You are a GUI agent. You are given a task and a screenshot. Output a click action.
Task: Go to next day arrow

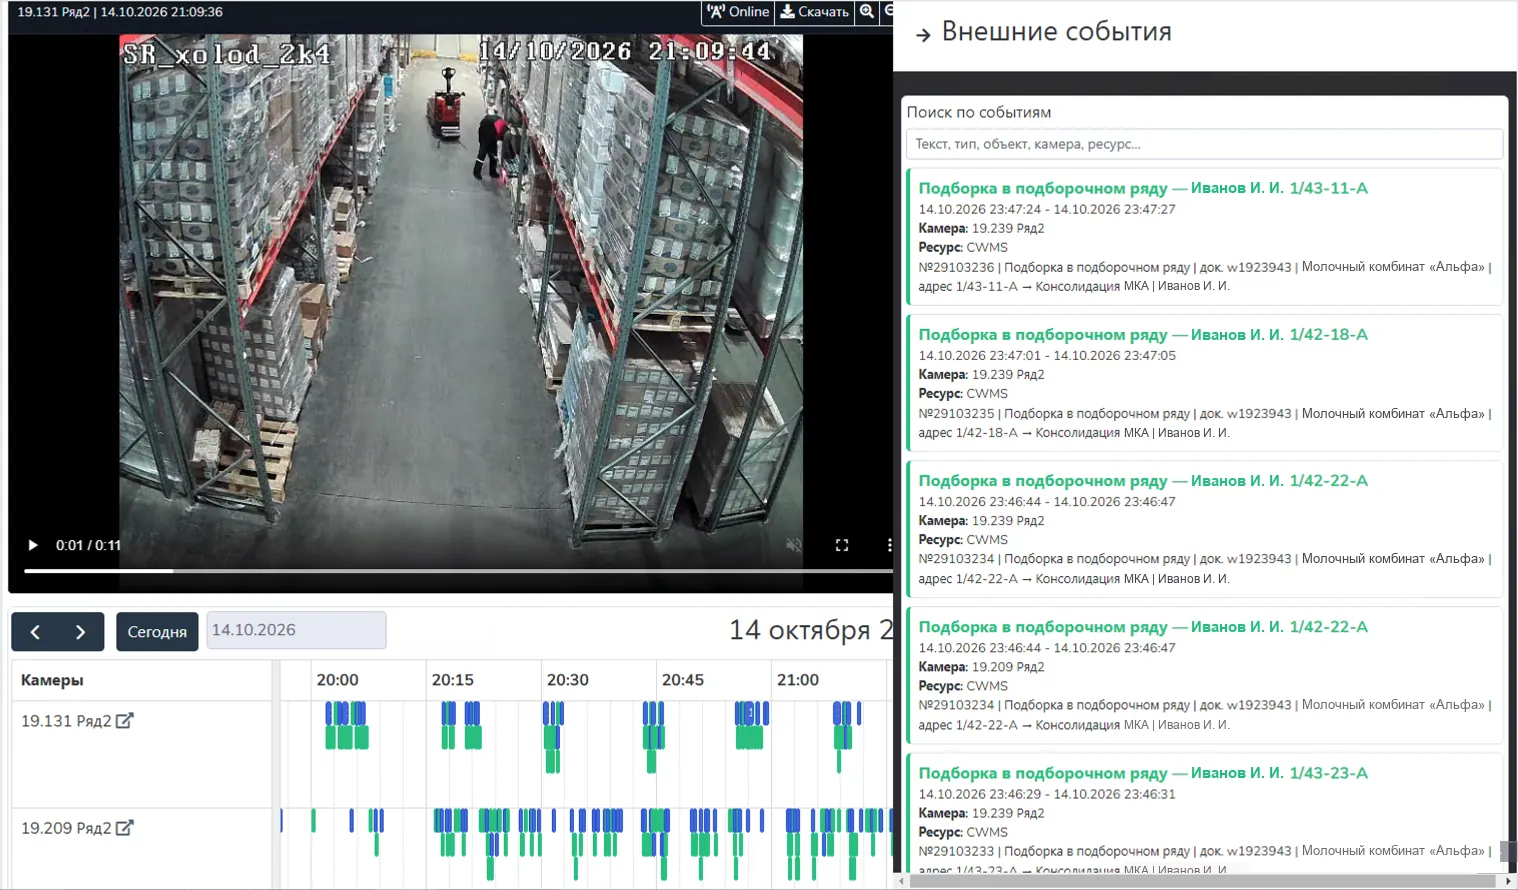(x=81, y=632)
